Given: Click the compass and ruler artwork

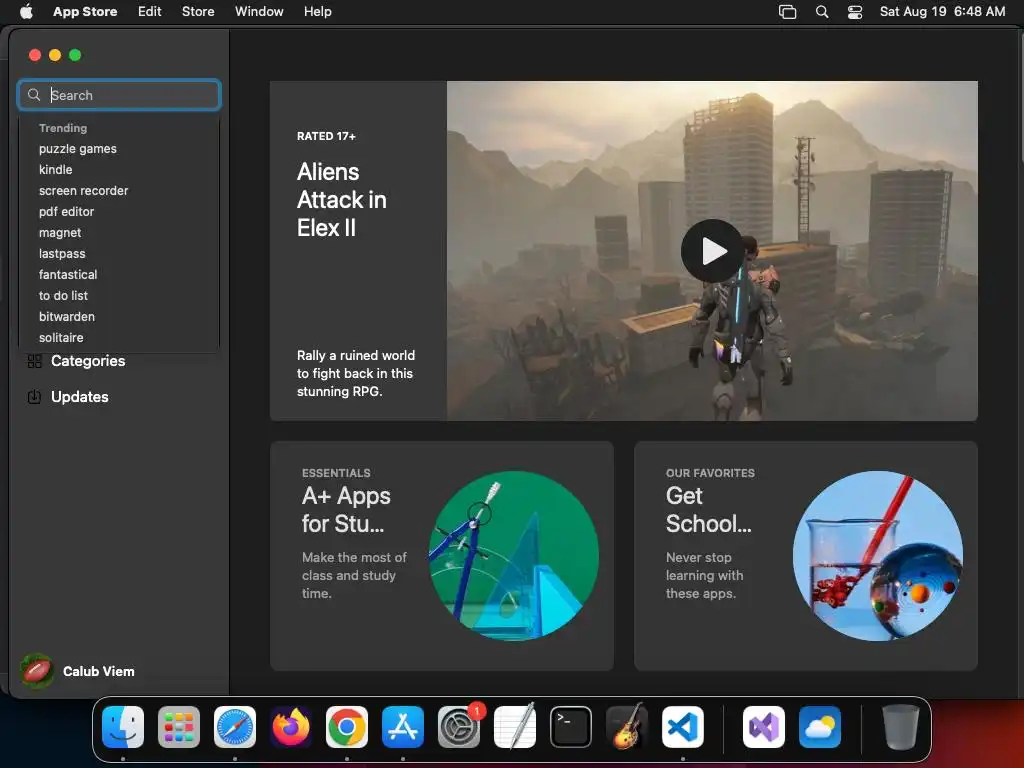Looking at the screenshot, I should [x=514, y=556].
